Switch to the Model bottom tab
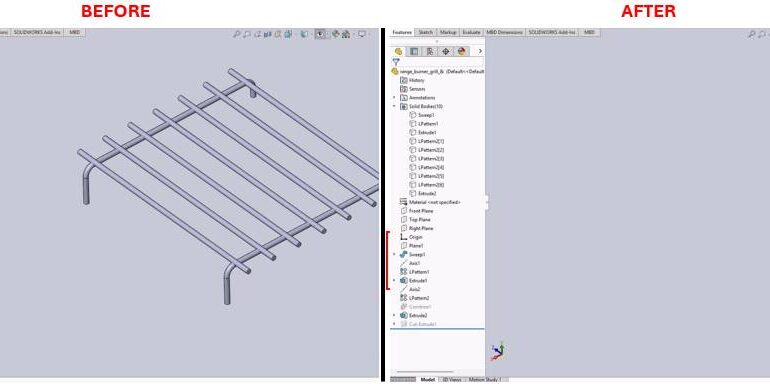Viewport: 770px width, 384px height. click(x=427, y=380)
